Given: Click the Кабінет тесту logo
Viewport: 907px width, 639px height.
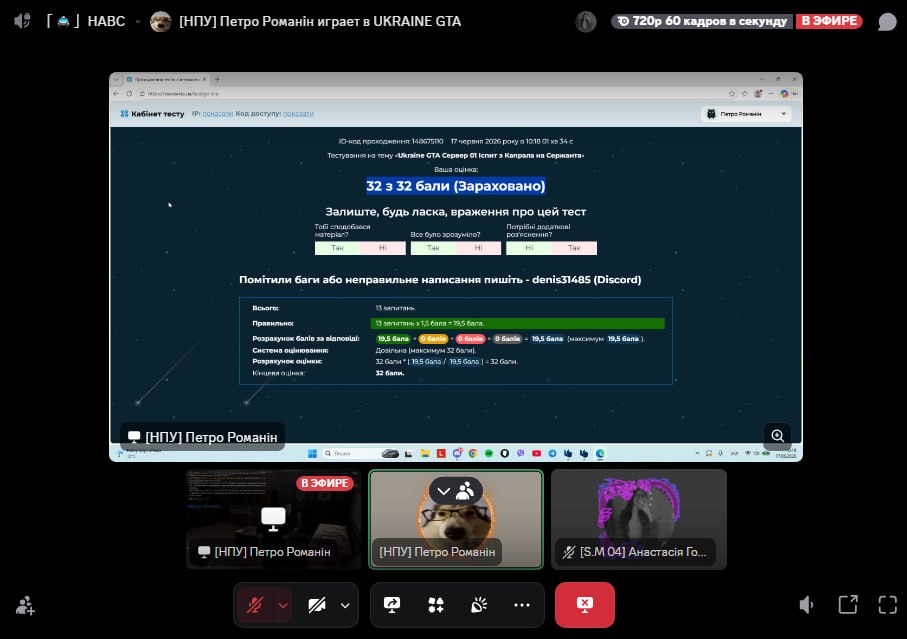Looking at the screenshot, I should click(152, 114).
